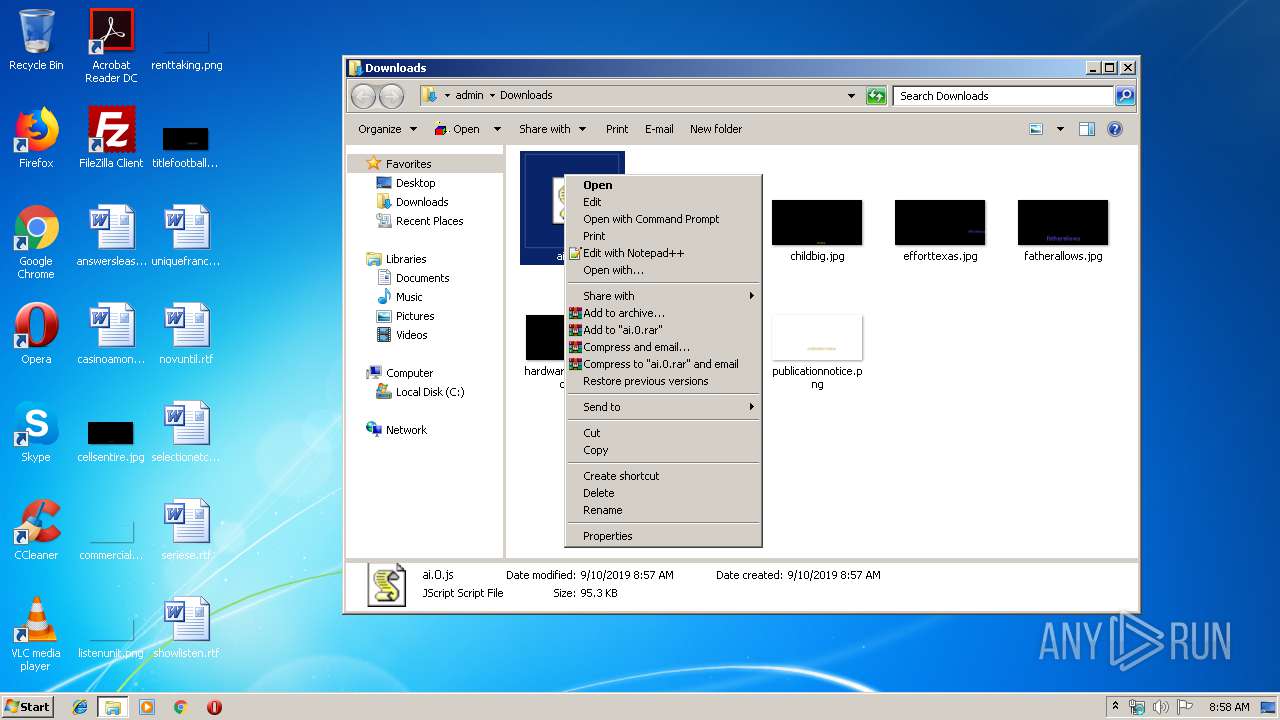Choose Open in the context menu
The width and height of the screenshot is (1280, 720).
(664, 185)
